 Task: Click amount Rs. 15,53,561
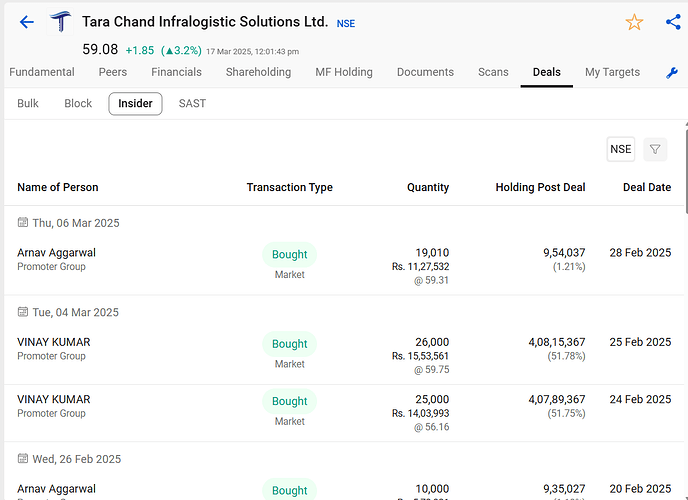[x=420, y=356]
